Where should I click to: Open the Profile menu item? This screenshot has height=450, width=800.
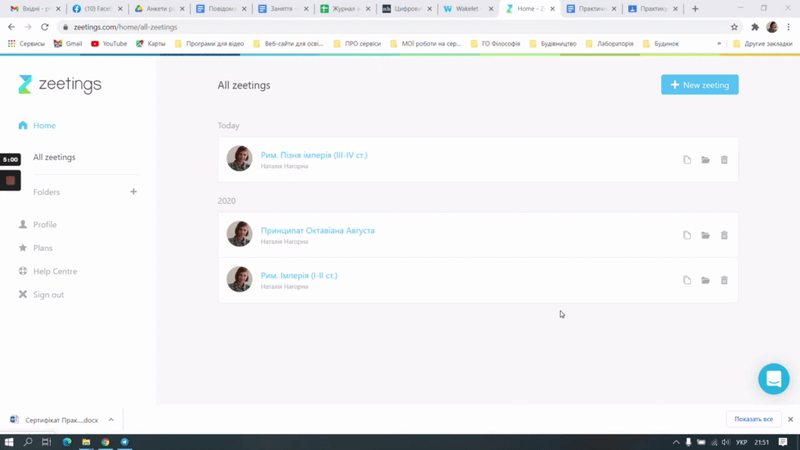pyautogui.click(x=45, y=225)
